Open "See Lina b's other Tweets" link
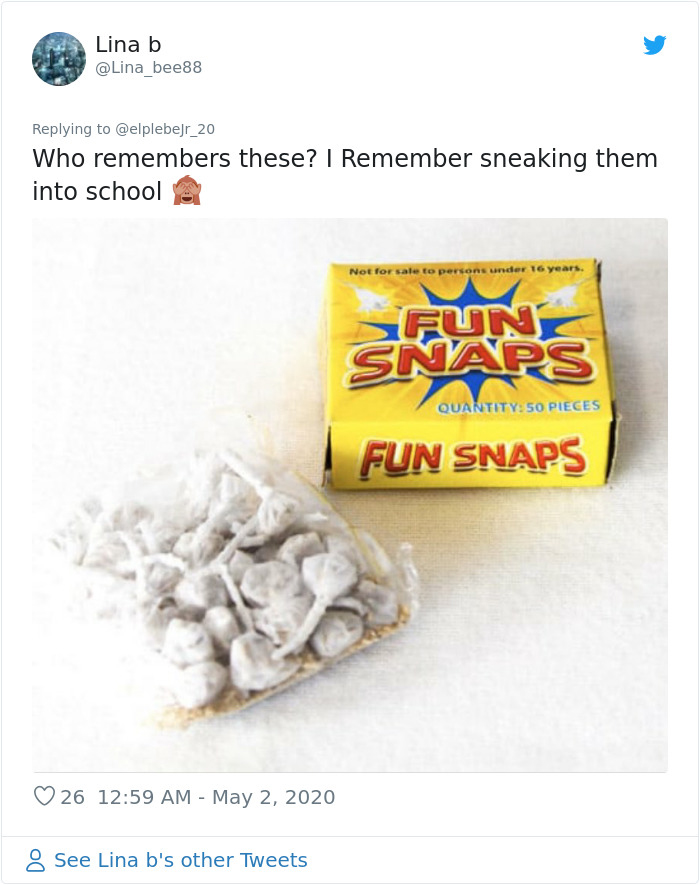 (180, 860)
